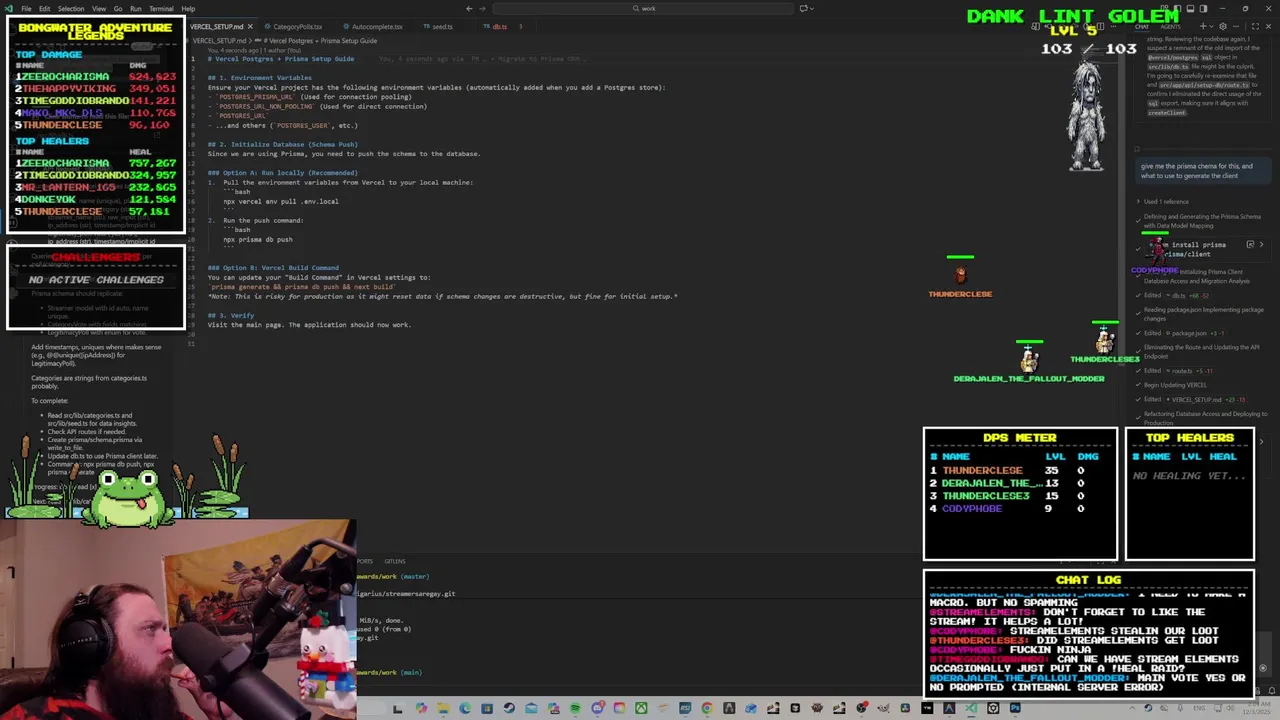Switch to the AGENTS tab in side panel
The image size is (1280, 720).
click(x=1170, y=27)
